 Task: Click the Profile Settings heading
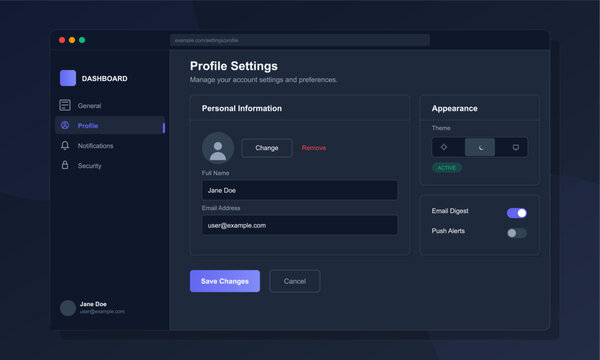point(234,66)
